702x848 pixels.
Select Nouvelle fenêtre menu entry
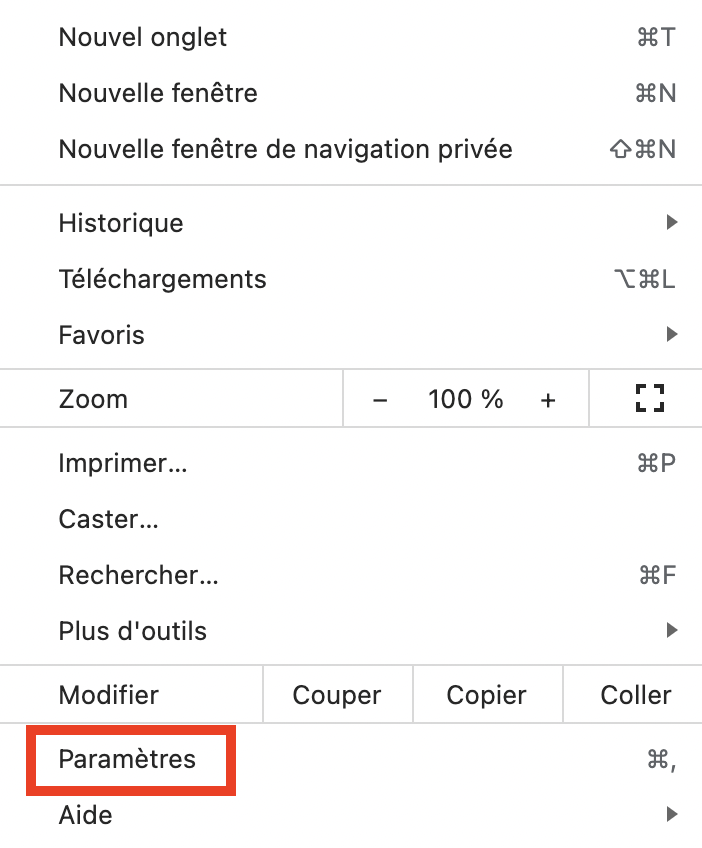(x=351, y=94)
